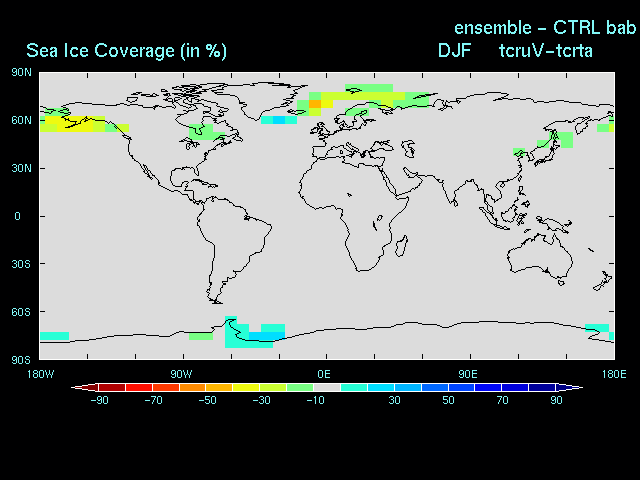The height and width of the screenshot is (480, 640).
Task: Click the 50 colorbar value label
Action: click(x=448, y=400)
